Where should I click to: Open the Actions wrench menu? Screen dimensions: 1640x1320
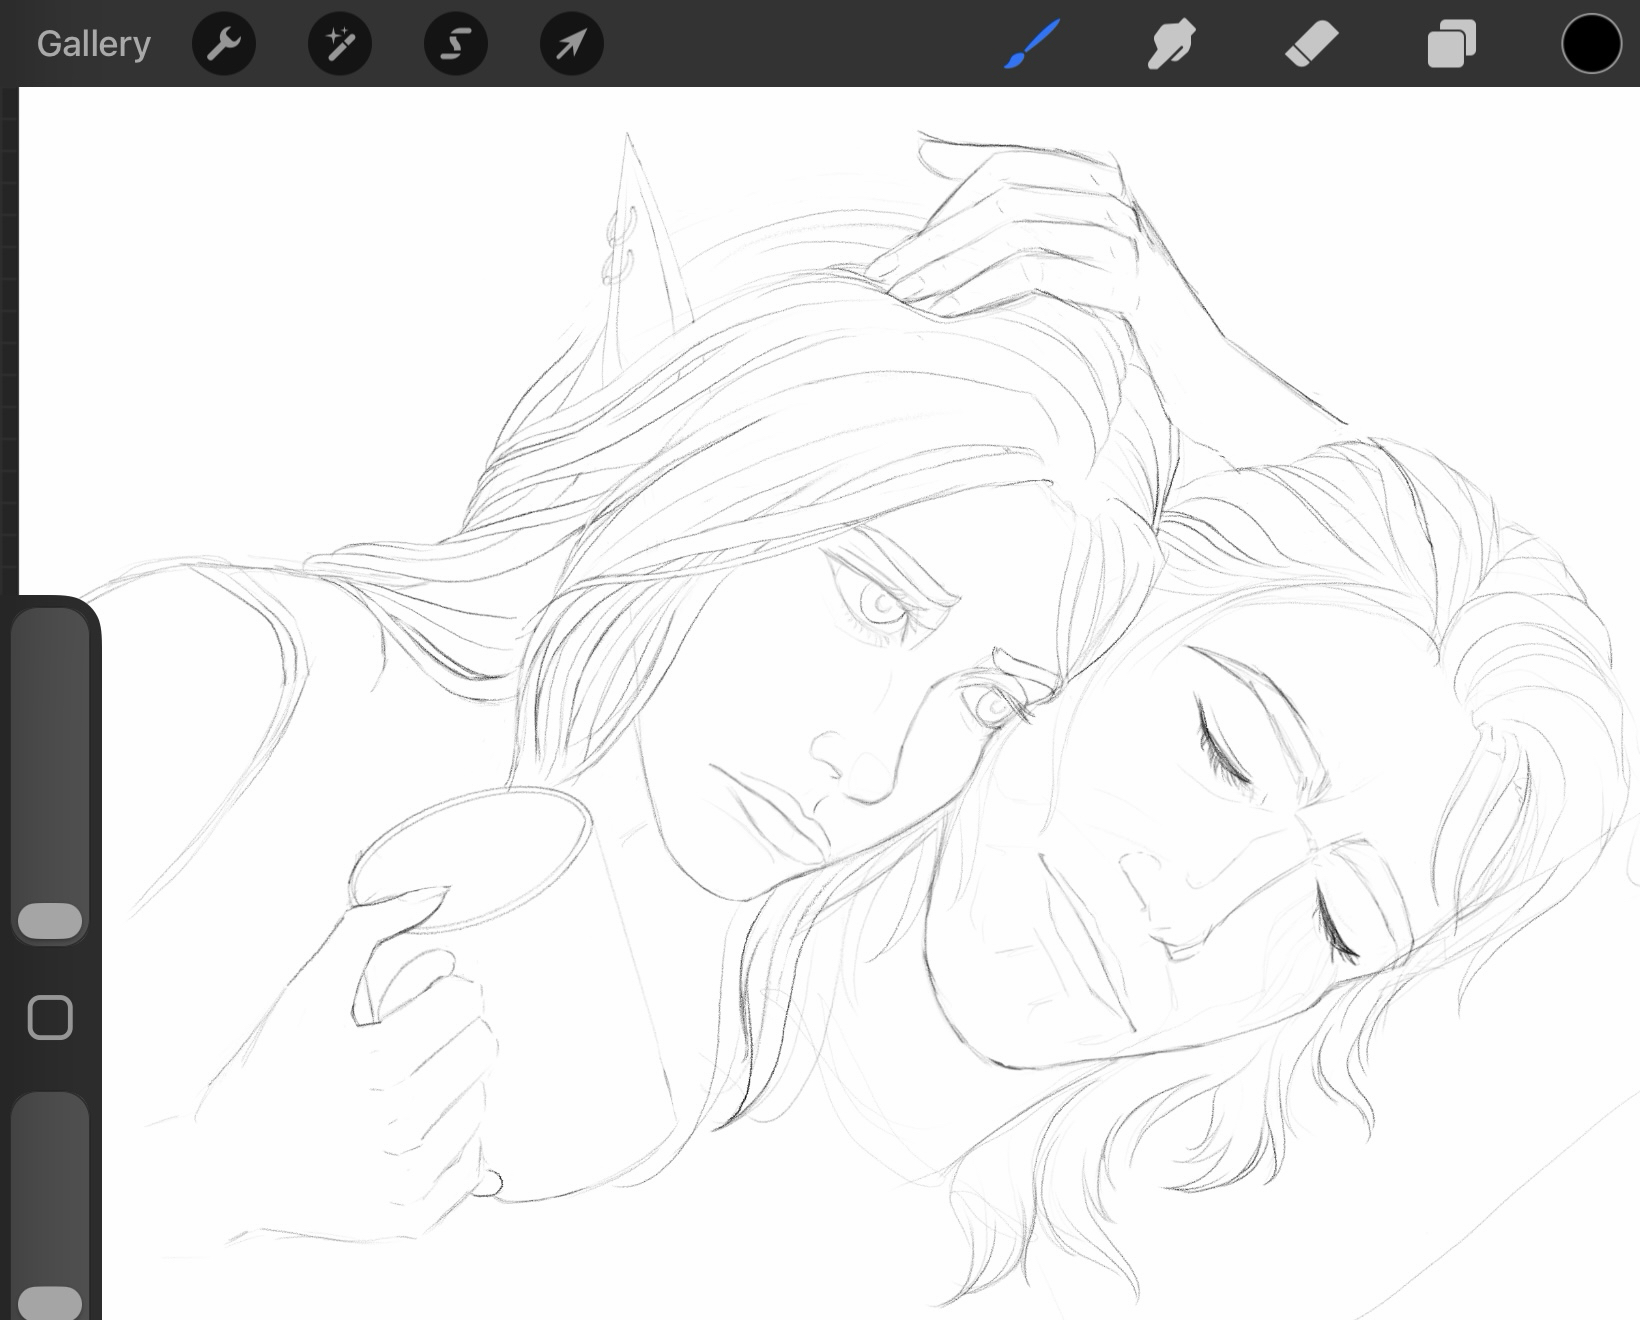(224, 44)
